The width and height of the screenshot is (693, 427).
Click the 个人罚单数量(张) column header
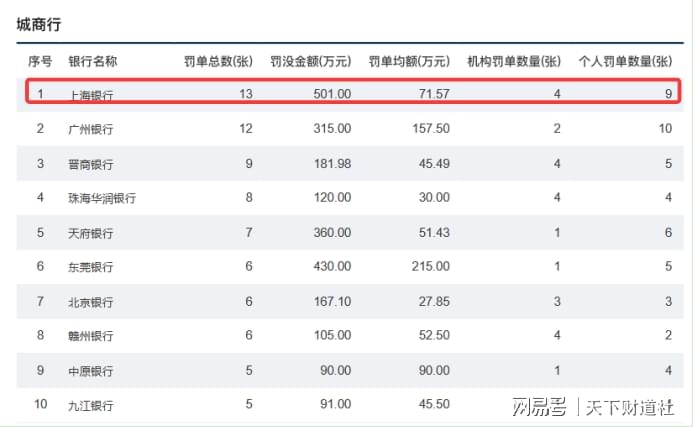tap(626, 62)
